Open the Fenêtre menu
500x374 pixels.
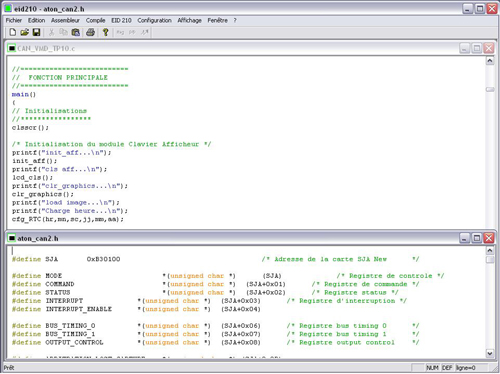(x=217, y=20)
